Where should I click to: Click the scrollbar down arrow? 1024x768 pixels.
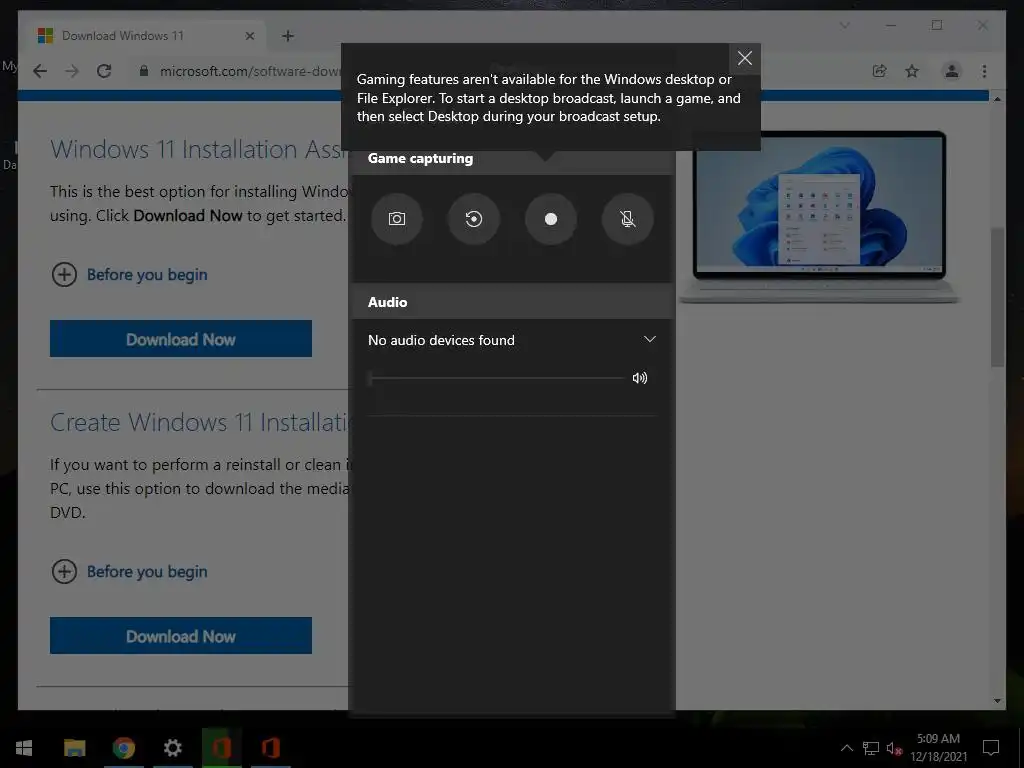pos(997,701)
